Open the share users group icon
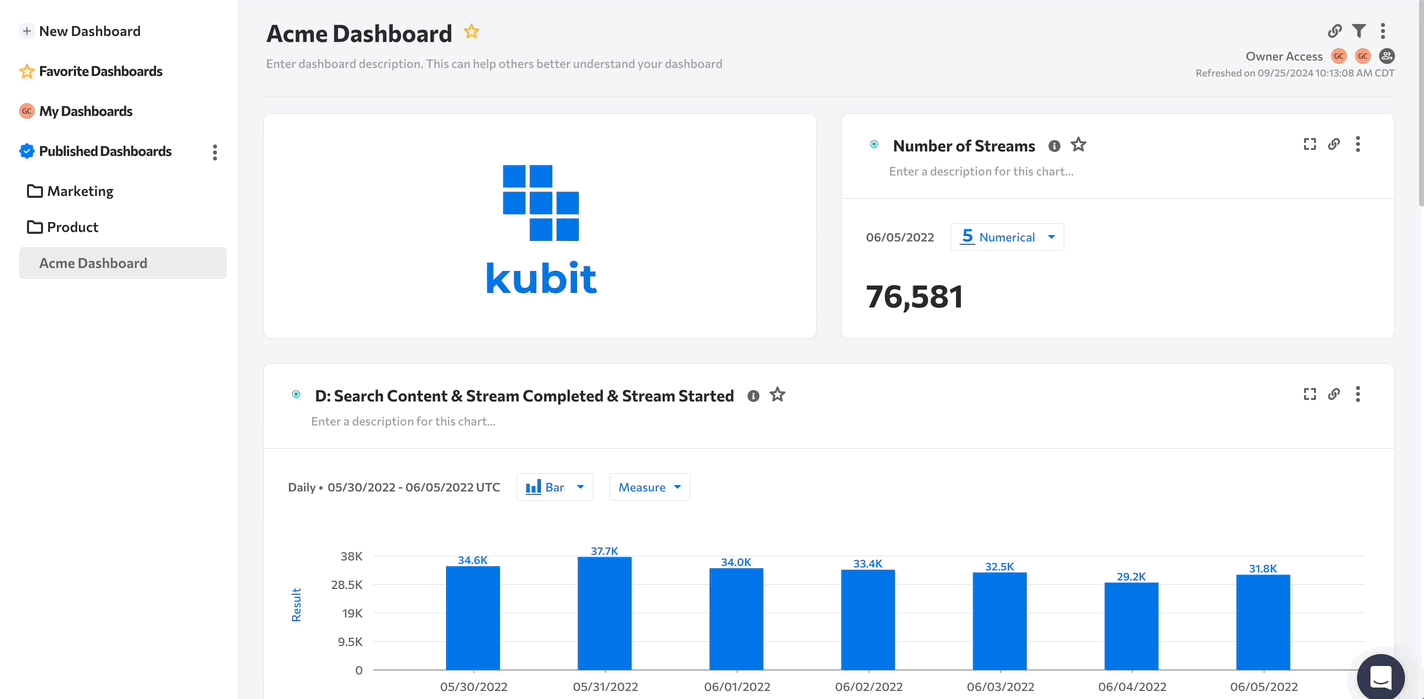The image size is (1424, 699). pyautogui.click(x=1386, y=56)
